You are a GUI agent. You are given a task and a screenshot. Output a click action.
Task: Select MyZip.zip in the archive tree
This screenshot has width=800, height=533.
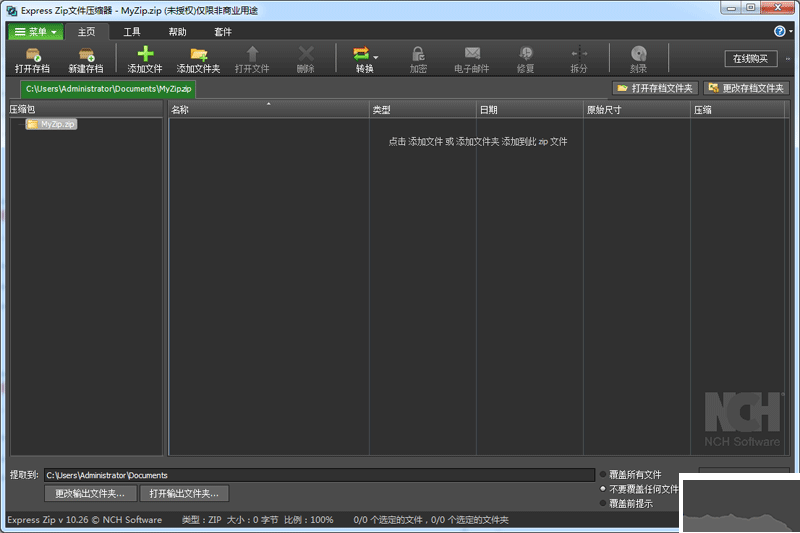tap(58, 124)
